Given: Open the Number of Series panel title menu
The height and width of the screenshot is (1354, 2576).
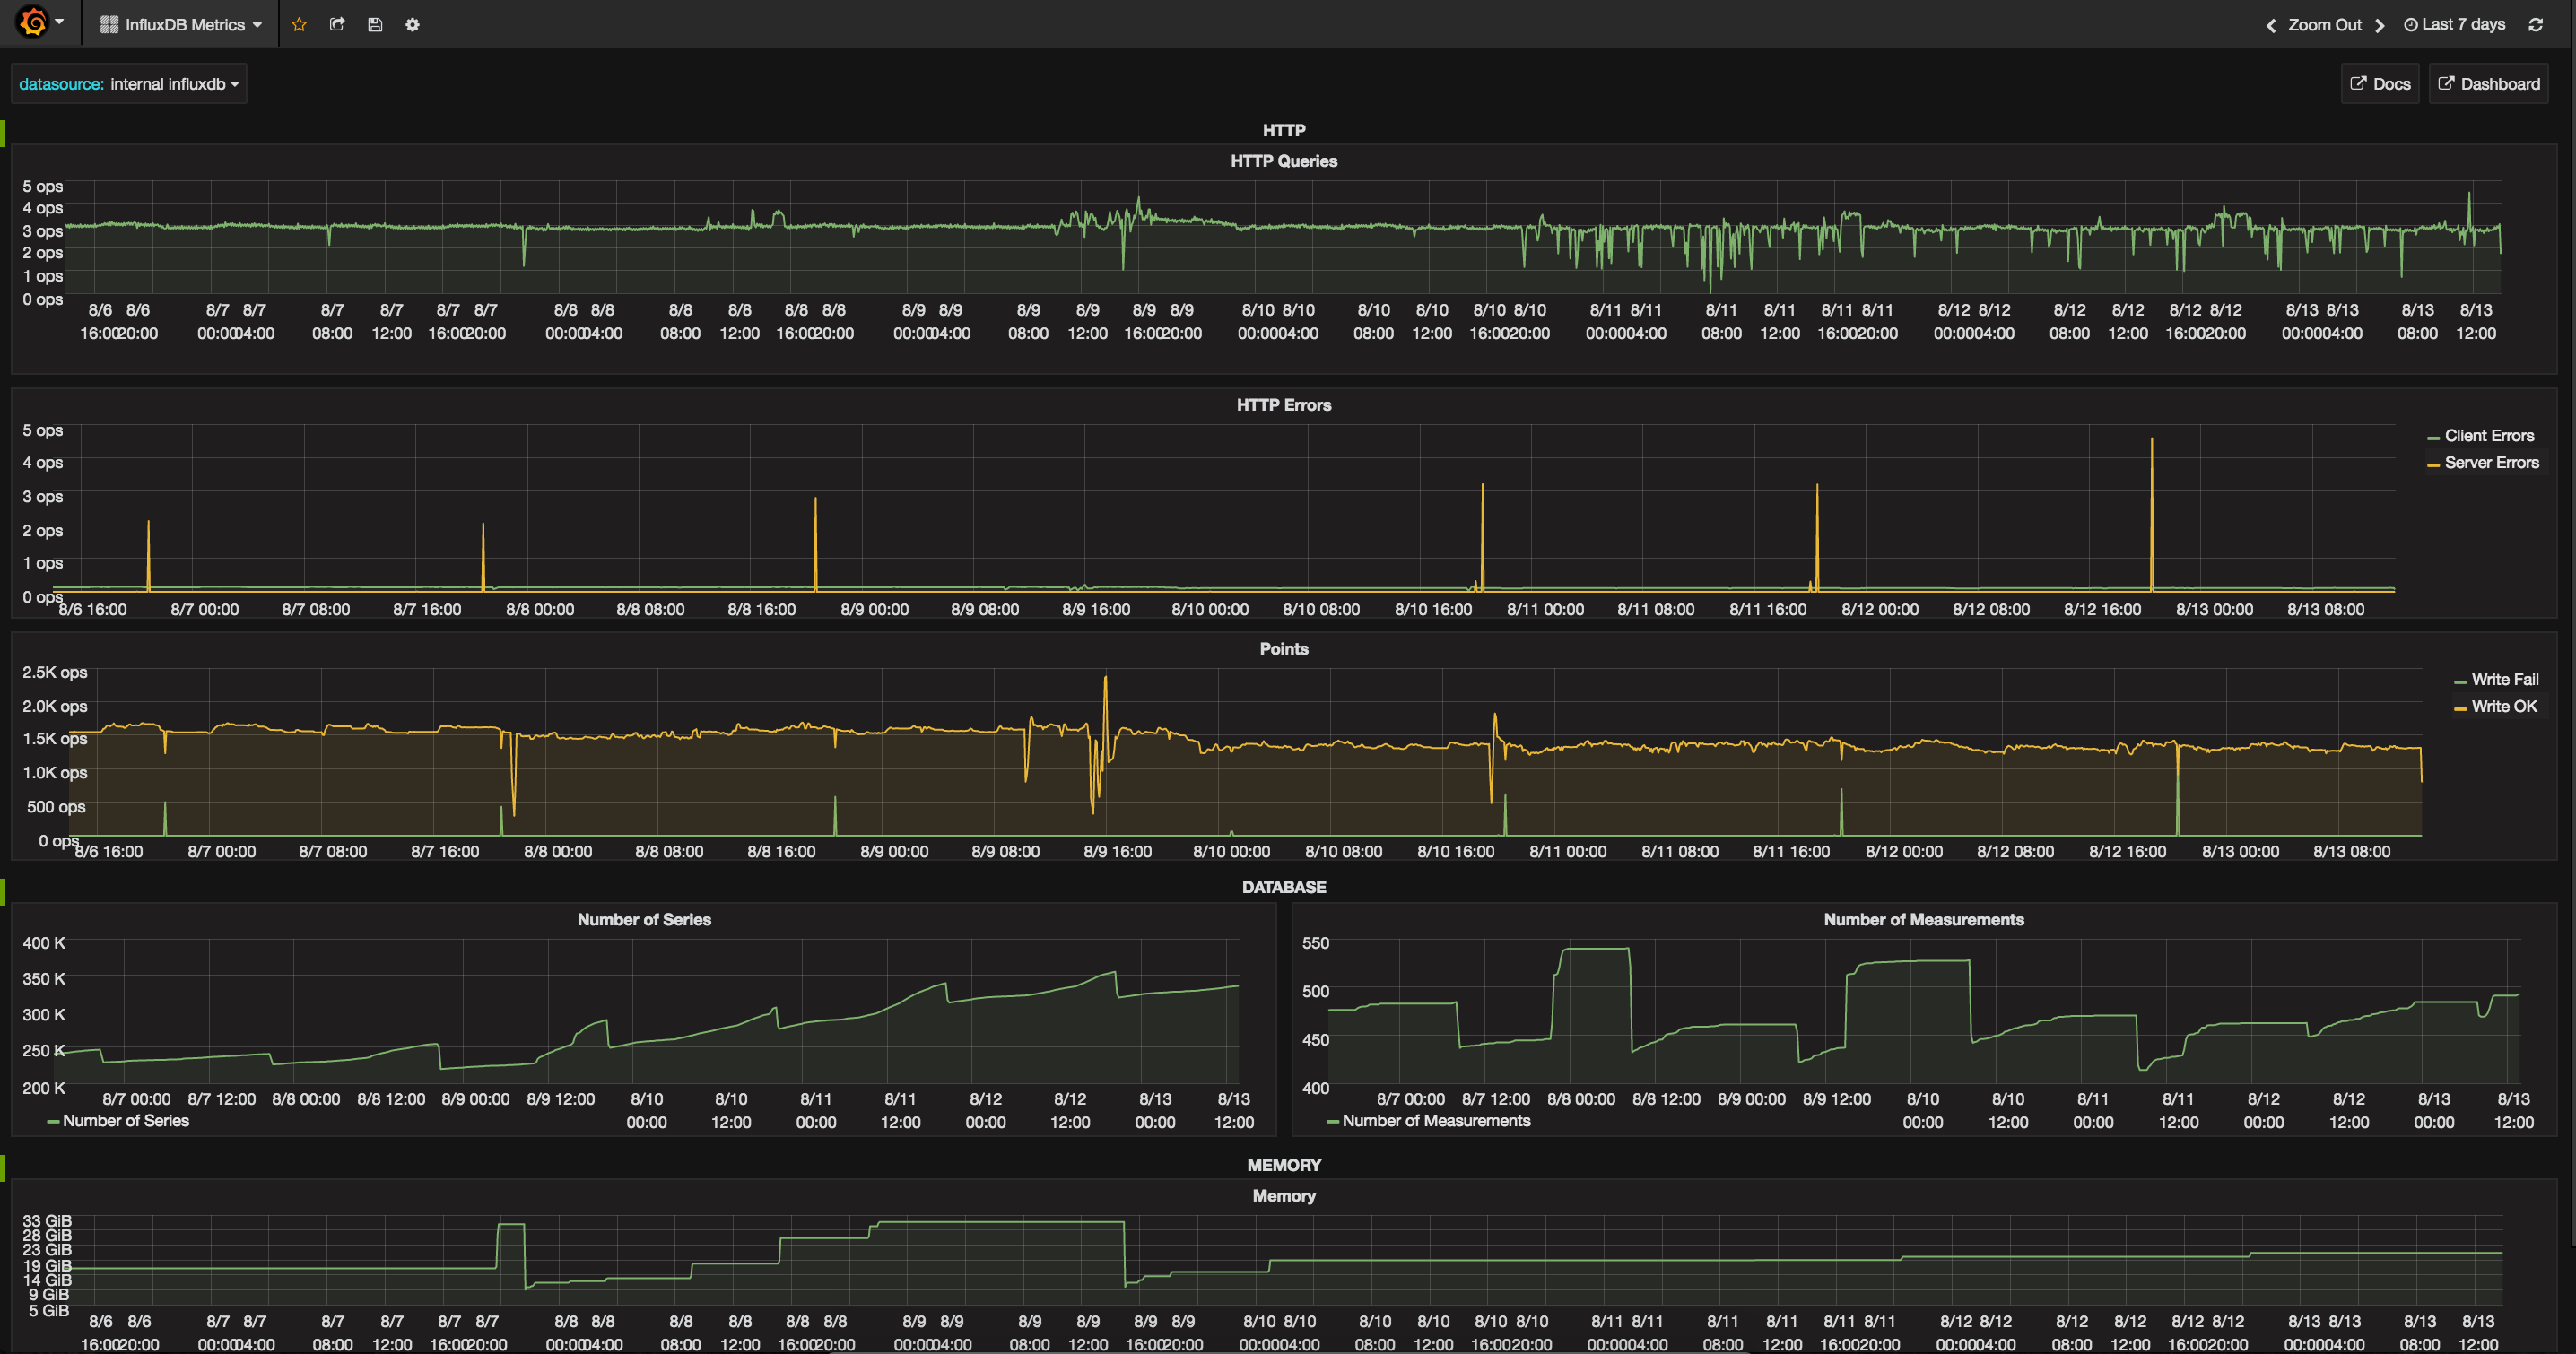Looking at the screenshot, I should [643, 920].
